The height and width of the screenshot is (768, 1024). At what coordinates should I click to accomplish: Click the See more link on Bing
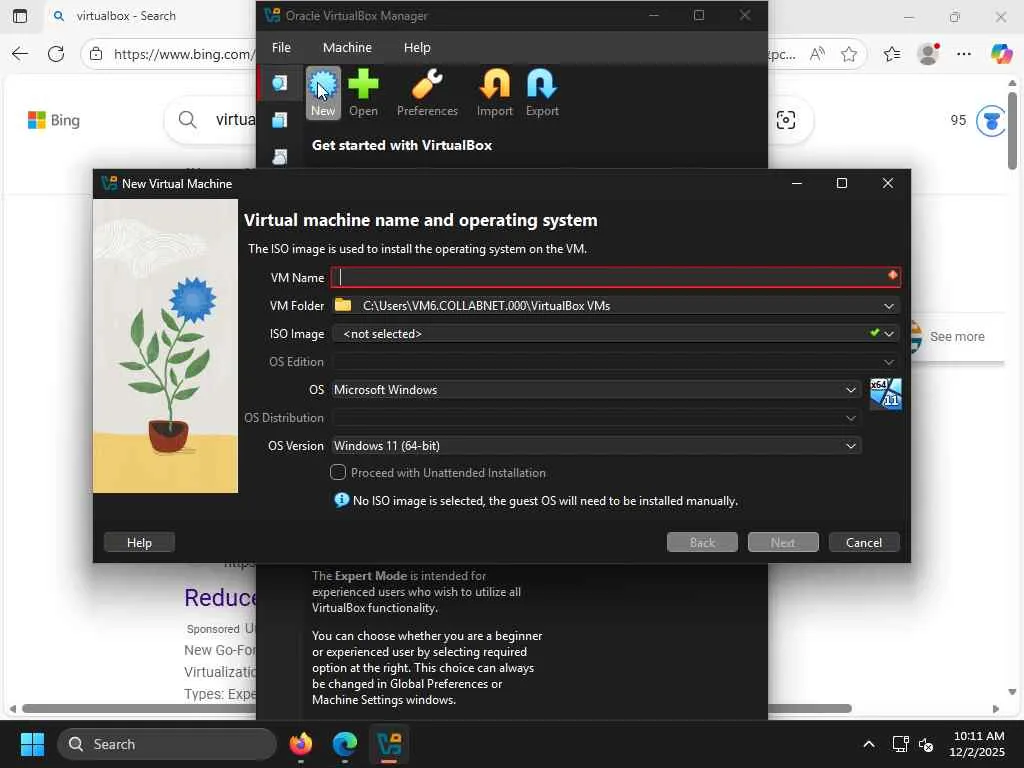click(957, 336)
